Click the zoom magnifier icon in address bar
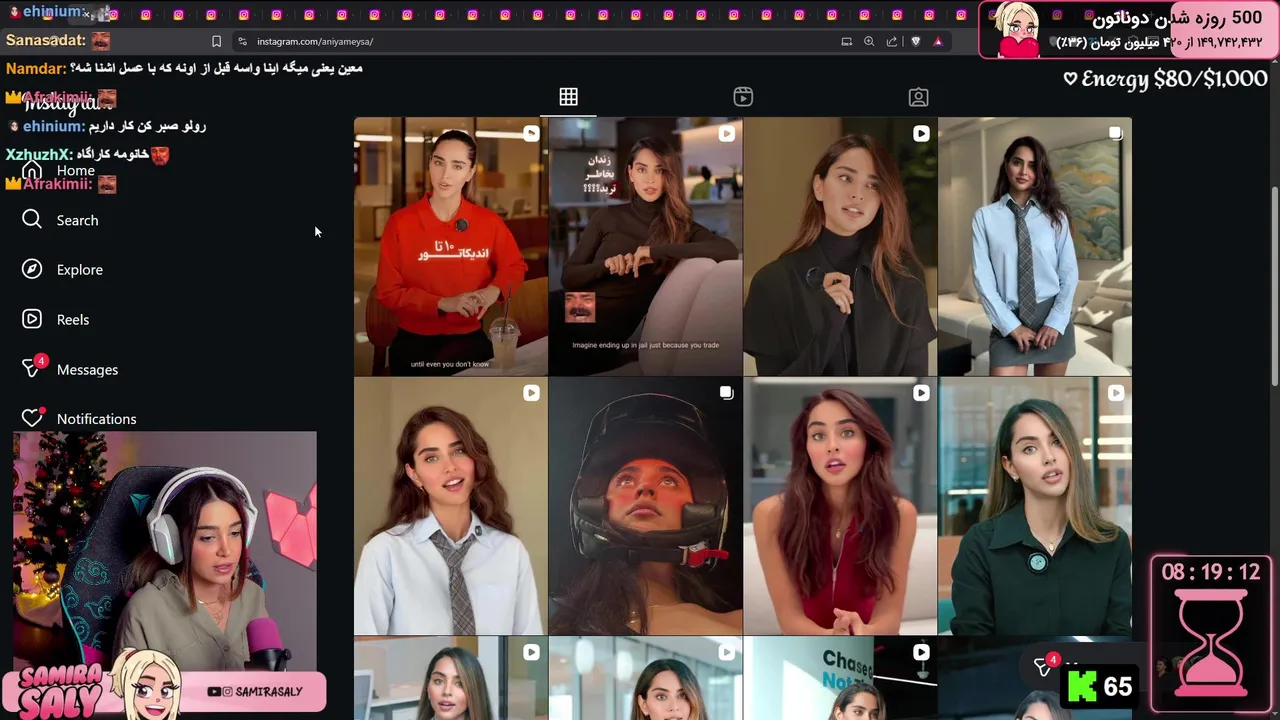The width and height of the screenshot is (1280, 720). click(x=869, y=41)
